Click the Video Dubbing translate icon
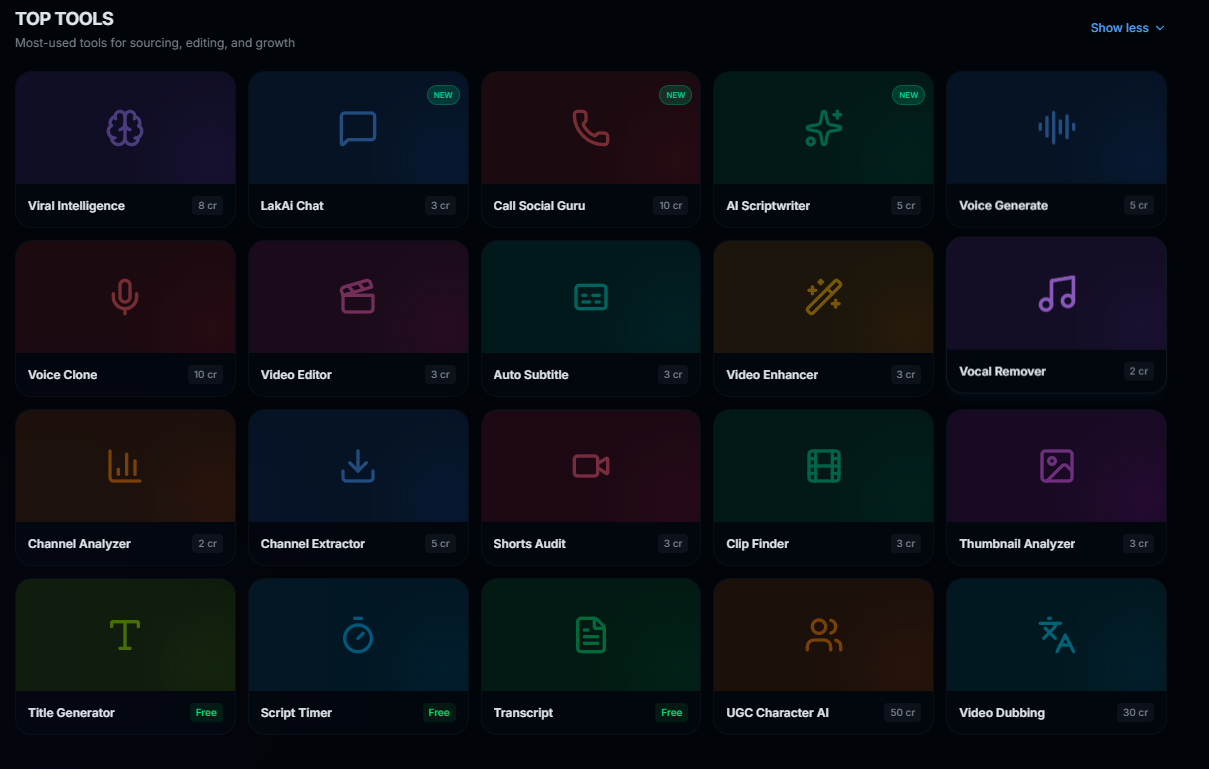This screenshot has width=1209, height=769. click(x=1056, y=635)
